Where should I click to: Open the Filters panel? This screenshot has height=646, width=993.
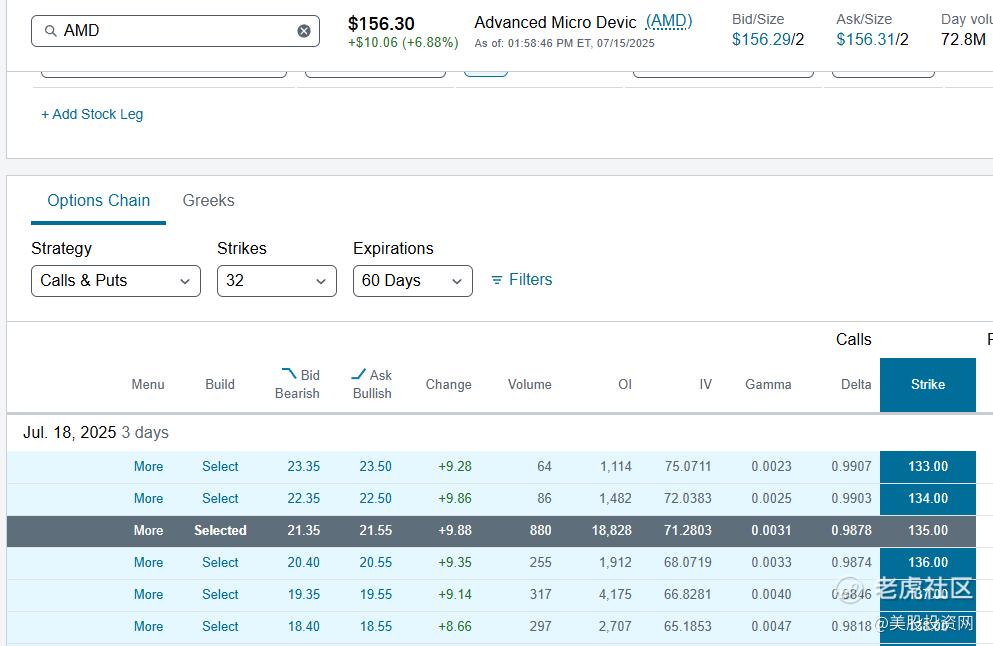coord(522,279)
